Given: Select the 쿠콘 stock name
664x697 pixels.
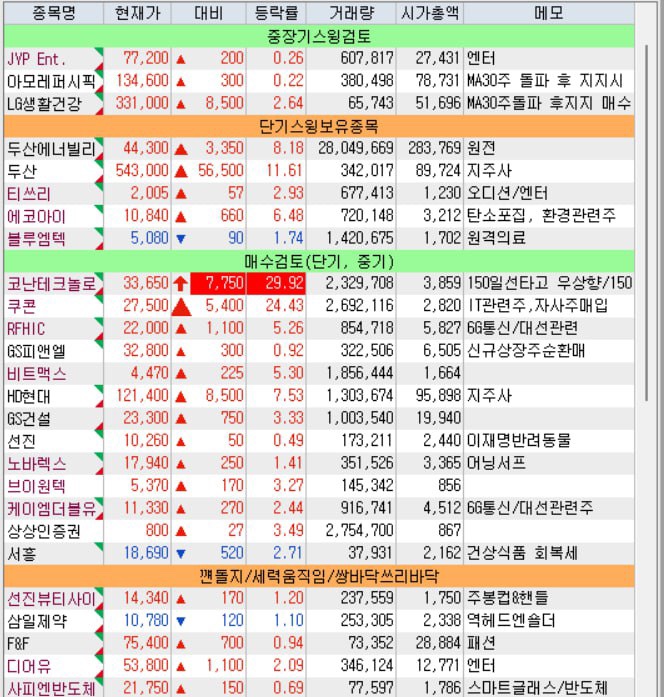Looking at the screenshot, I should coord(22,306).
